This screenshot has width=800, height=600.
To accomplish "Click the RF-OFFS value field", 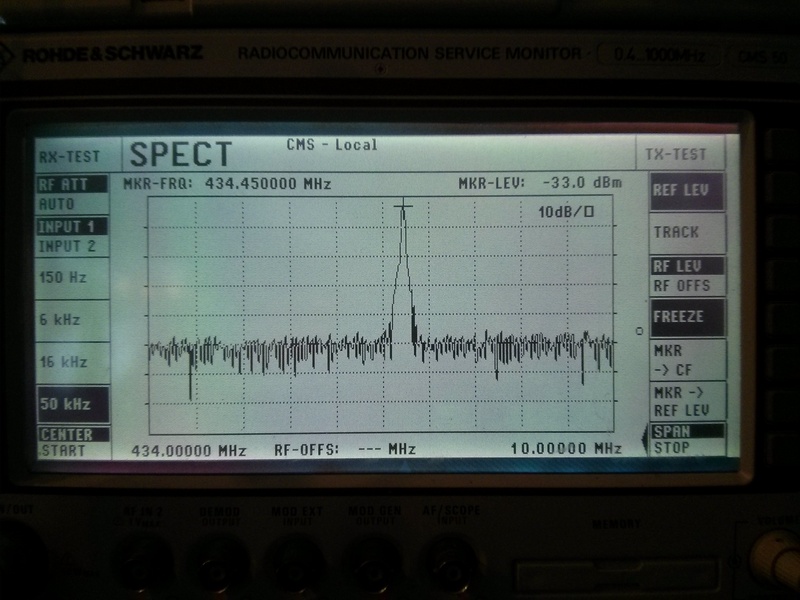I will tap(387, 449).
